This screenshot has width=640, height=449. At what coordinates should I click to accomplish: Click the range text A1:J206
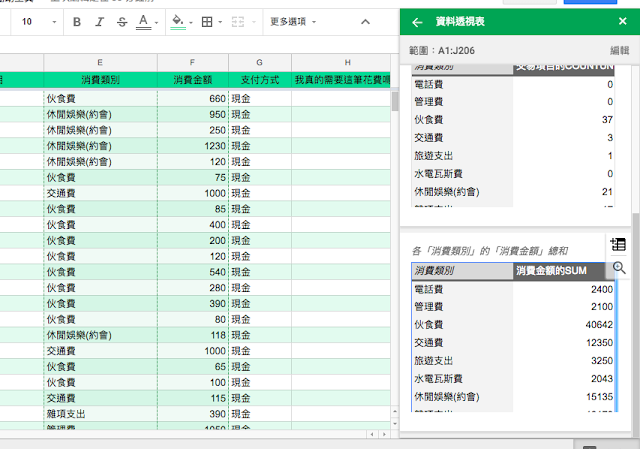pyautogui.click(x=456, y=51)
